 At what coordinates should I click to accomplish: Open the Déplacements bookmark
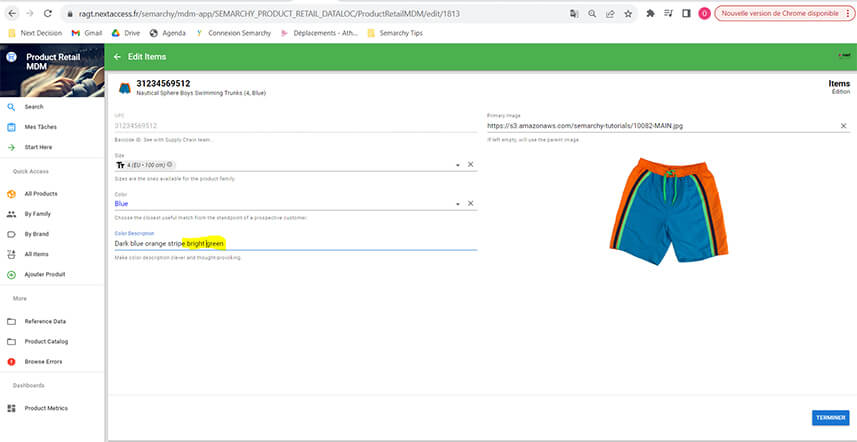point(320,33)
